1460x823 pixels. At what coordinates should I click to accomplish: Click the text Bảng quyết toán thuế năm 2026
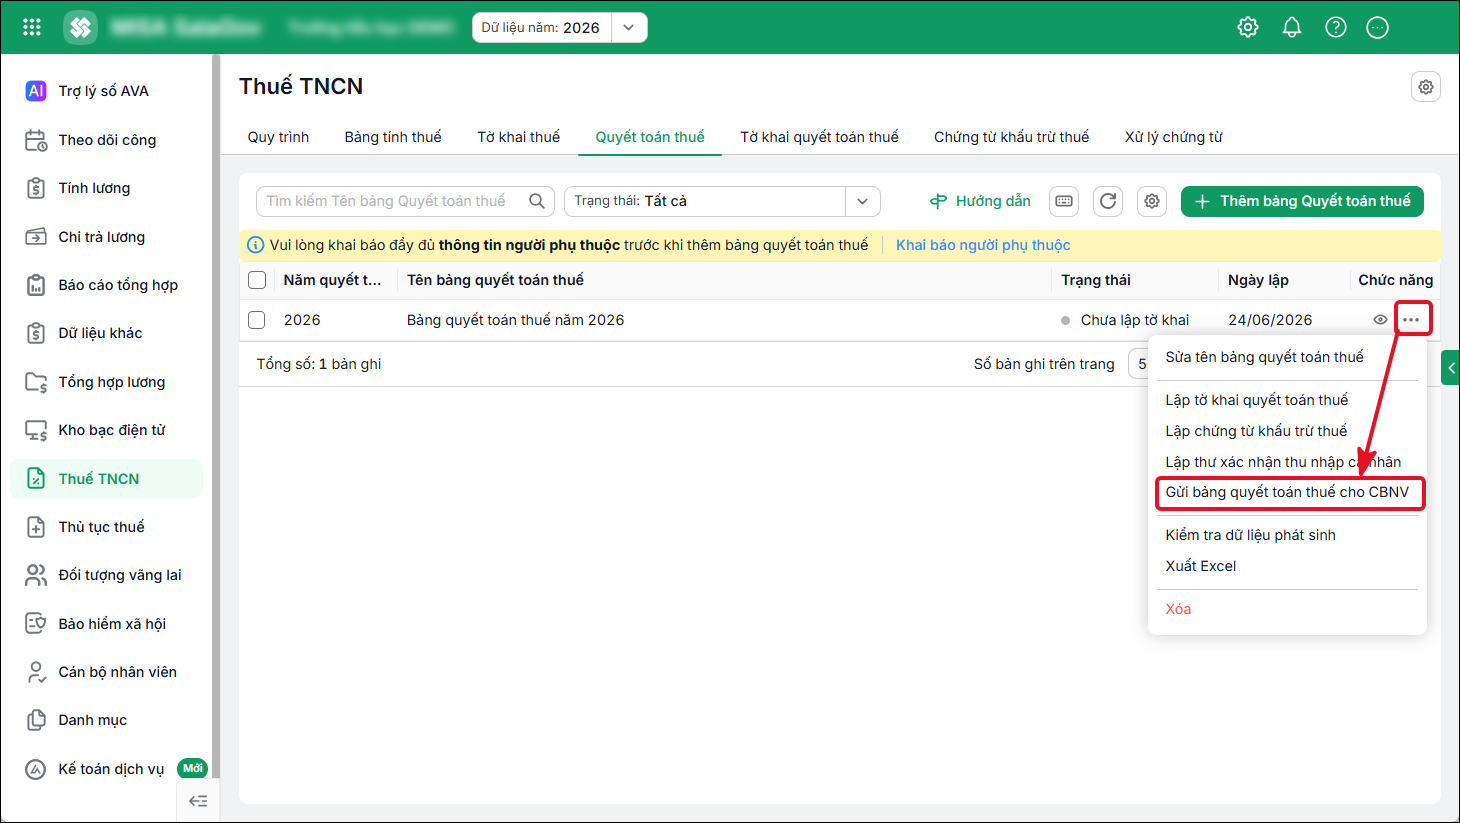coord(515,320)
